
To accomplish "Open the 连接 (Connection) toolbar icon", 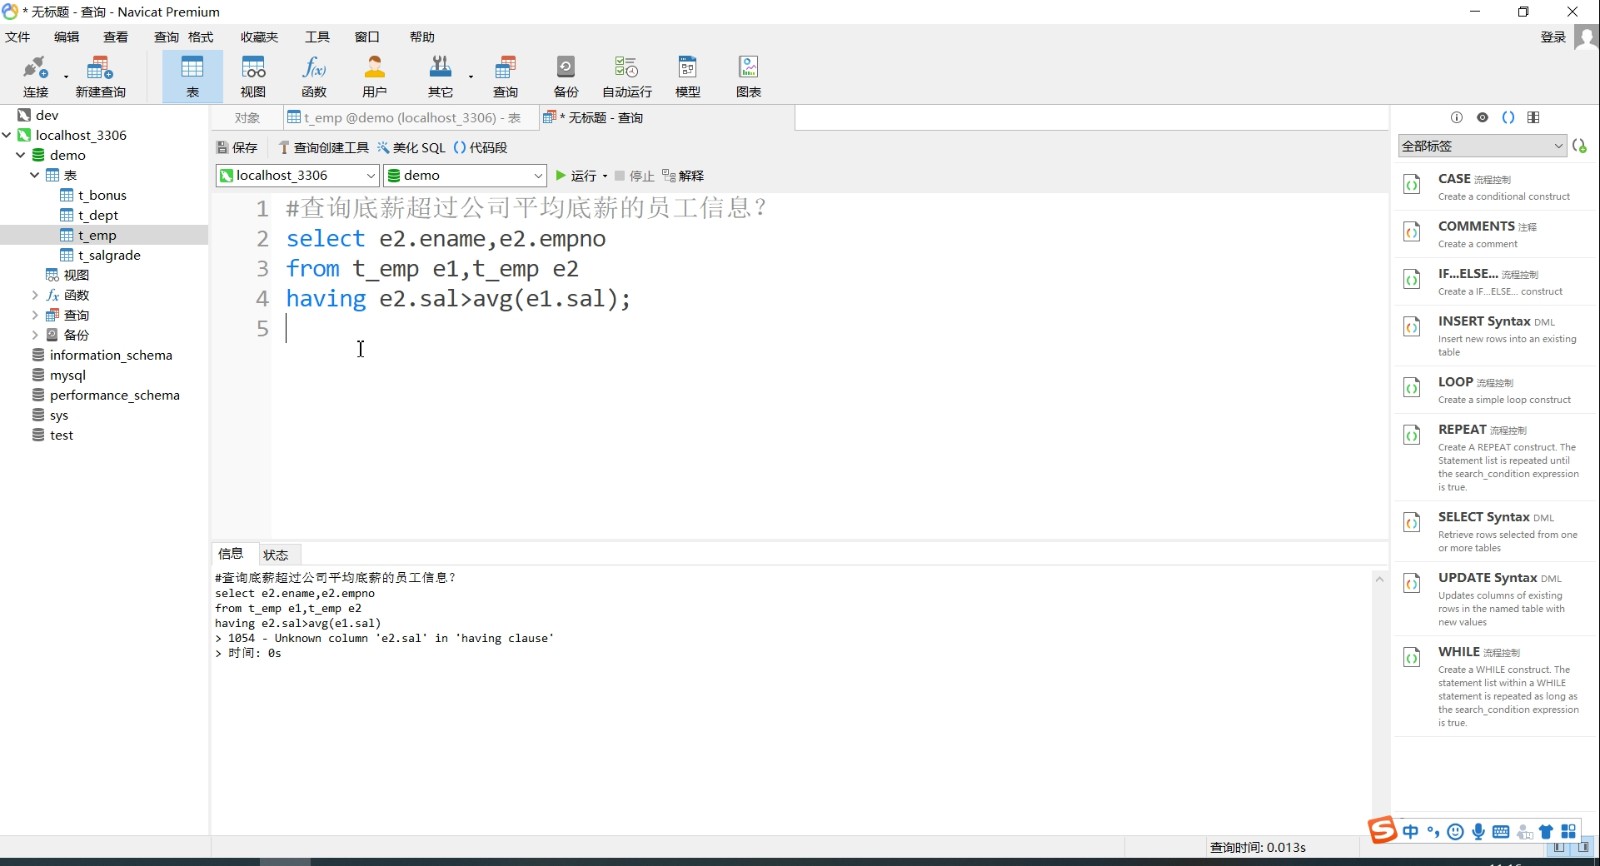I will click(x=36, y=77).
